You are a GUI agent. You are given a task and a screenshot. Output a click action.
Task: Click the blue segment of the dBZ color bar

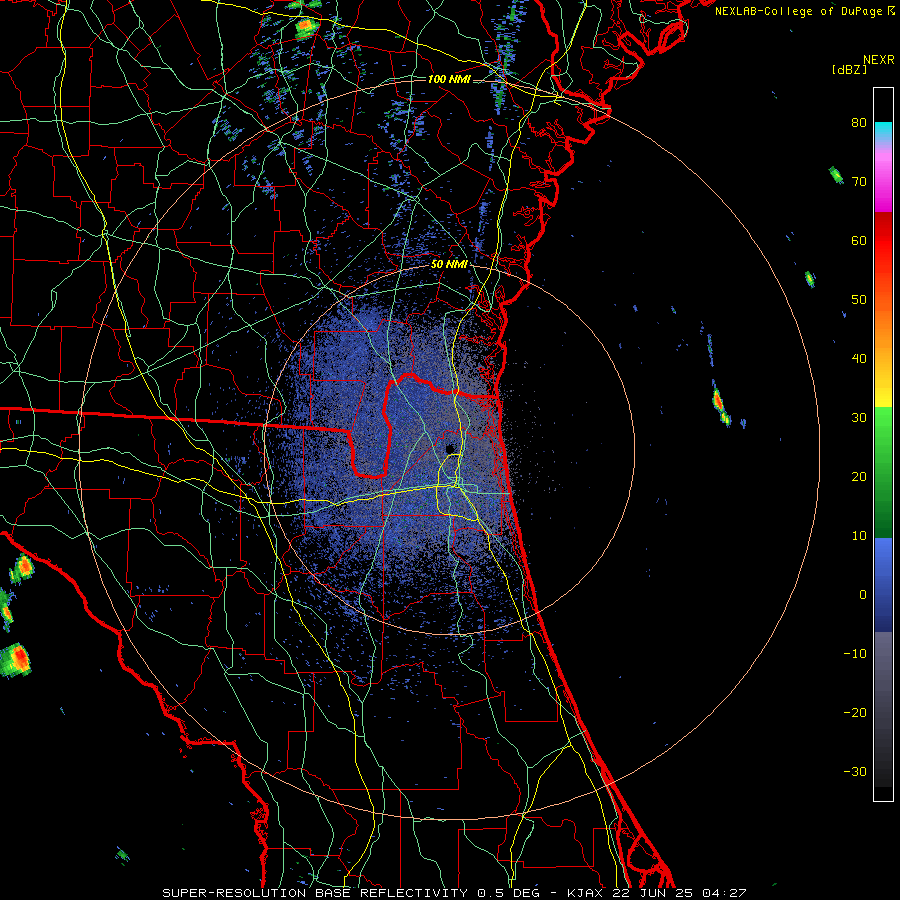[883, 584]
